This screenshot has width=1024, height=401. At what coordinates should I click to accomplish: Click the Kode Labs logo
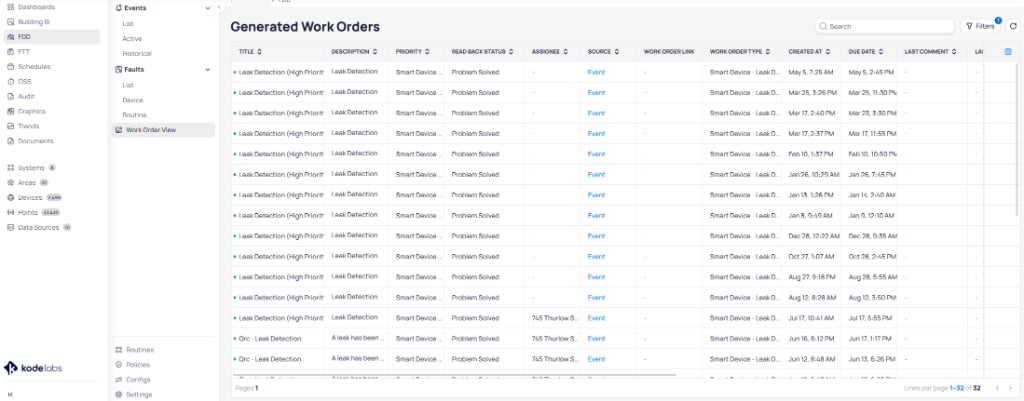coord(33,368)
